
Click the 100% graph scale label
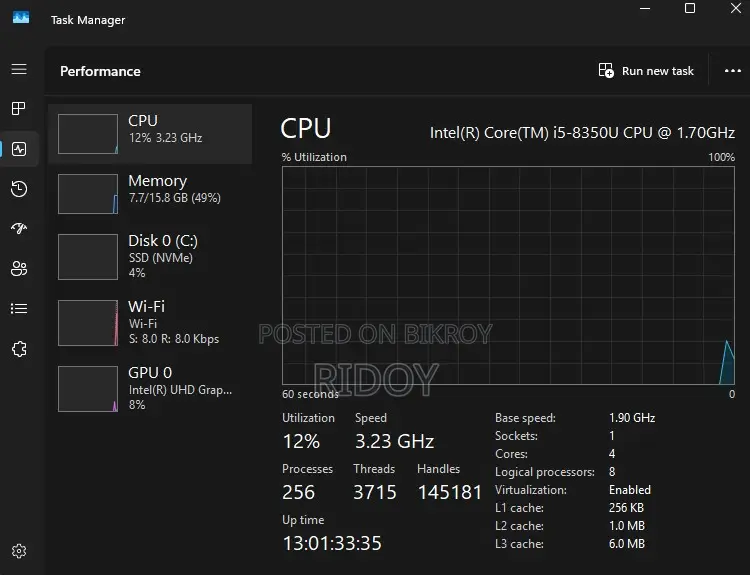721,157
